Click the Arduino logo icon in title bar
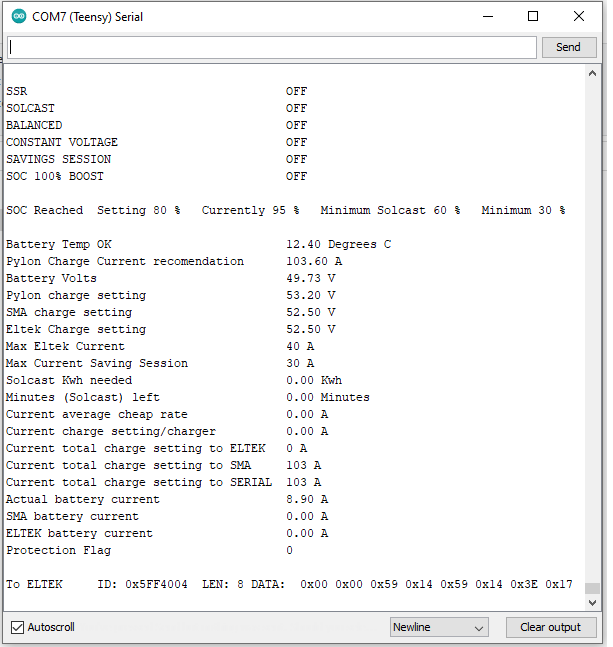This screenshot has width=613, height=647. click(x=19, y=17)
